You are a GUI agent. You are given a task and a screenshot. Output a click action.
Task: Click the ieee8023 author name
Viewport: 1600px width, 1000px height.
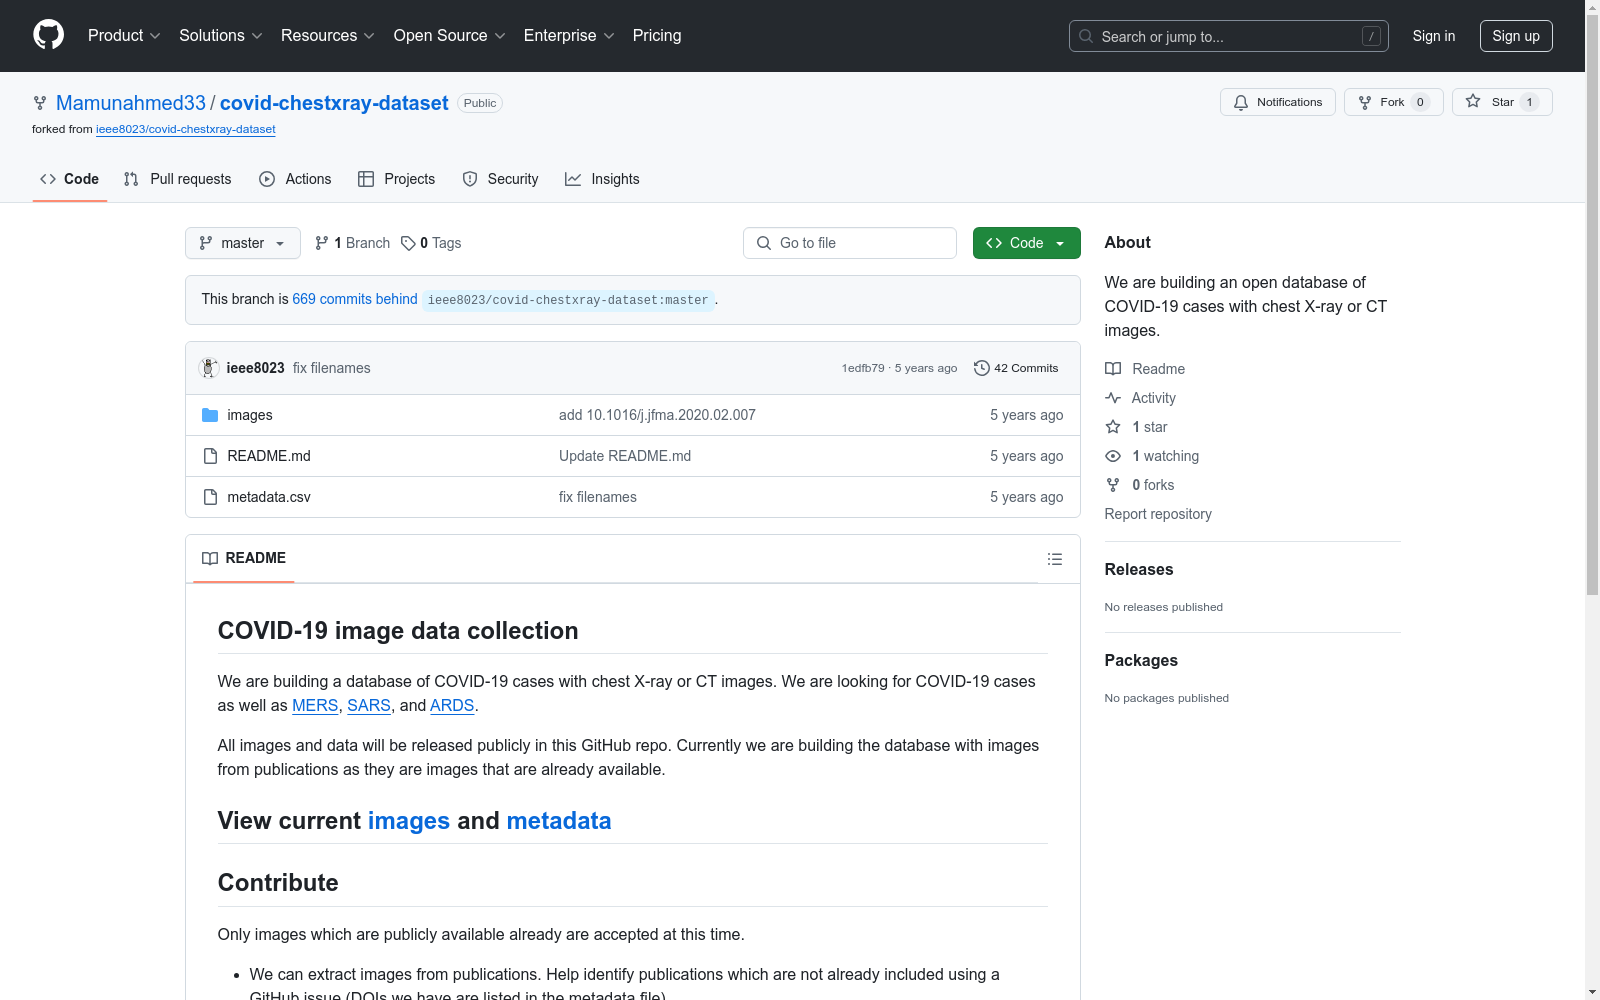[x=256, y=368]
